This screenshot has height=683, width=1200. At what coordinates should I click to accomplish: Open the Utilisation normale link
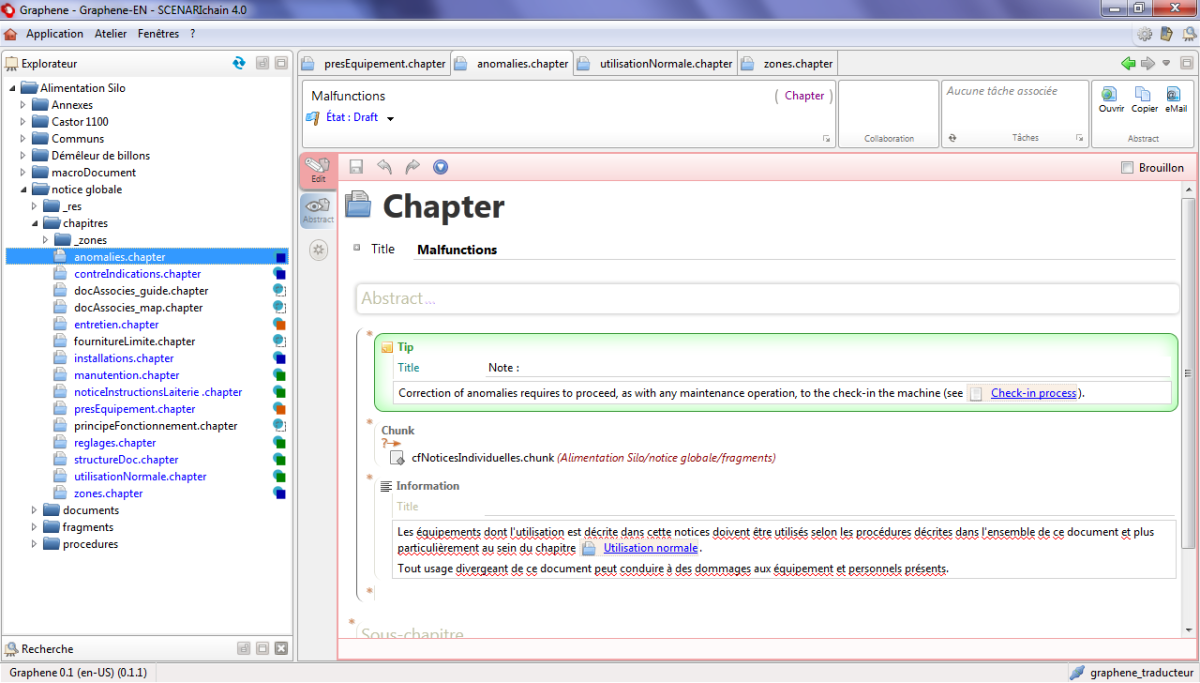[651, 548]
